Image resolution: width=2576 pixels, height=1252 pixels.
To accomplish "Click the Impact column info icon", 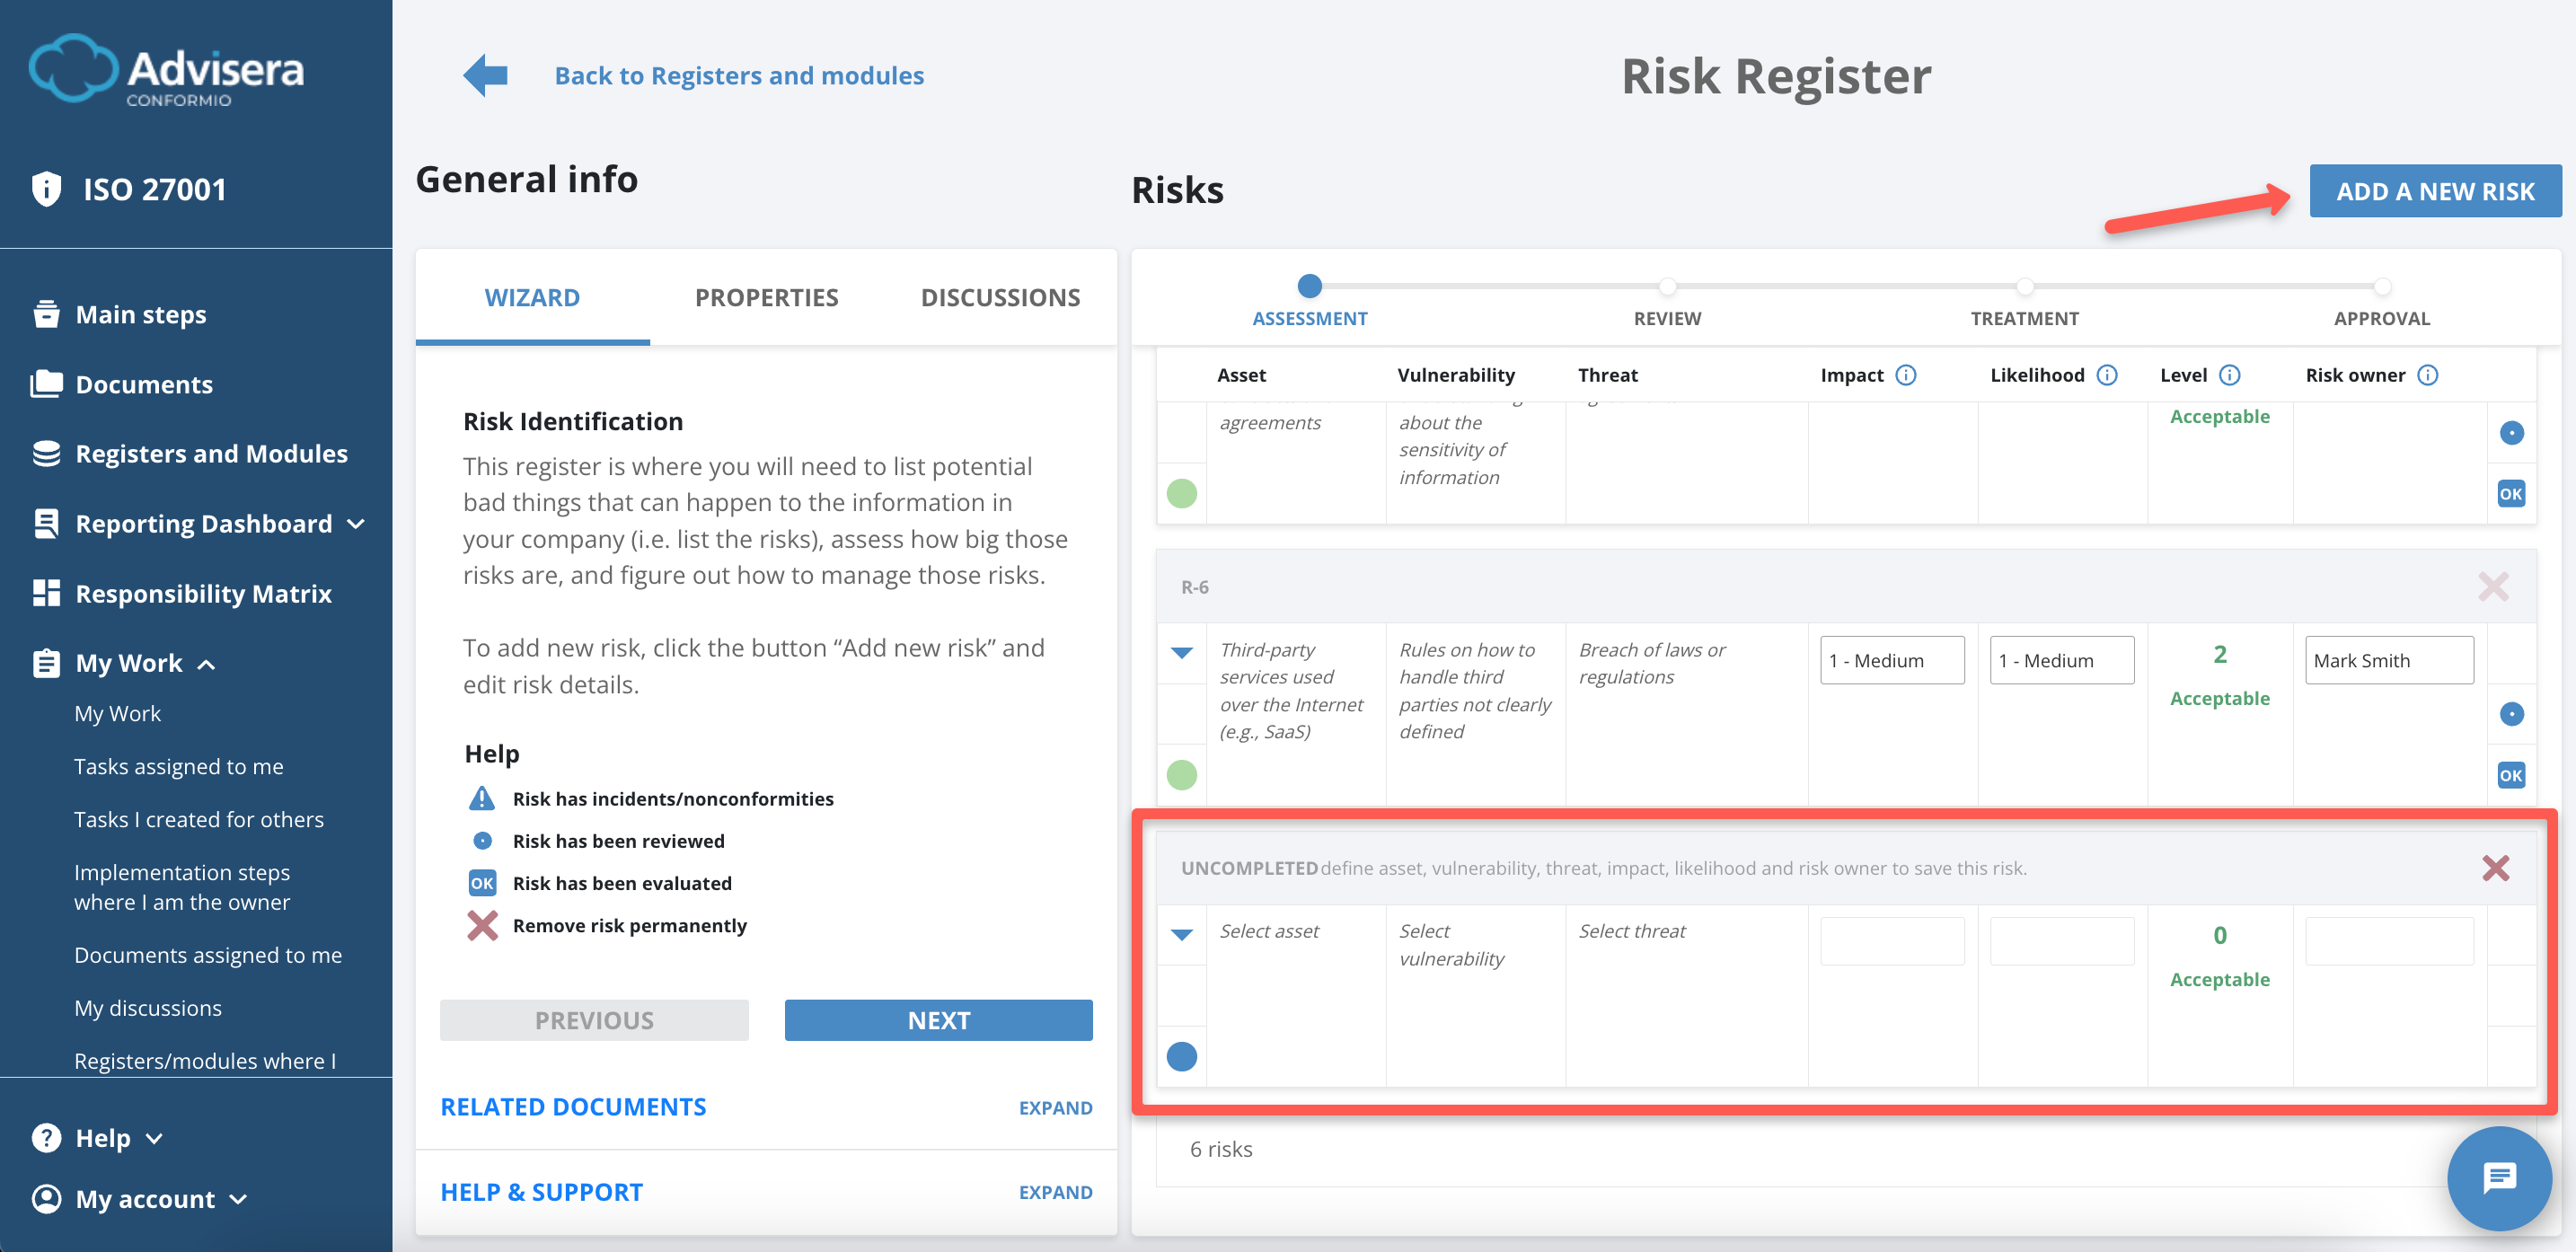I will (1906, 375).
